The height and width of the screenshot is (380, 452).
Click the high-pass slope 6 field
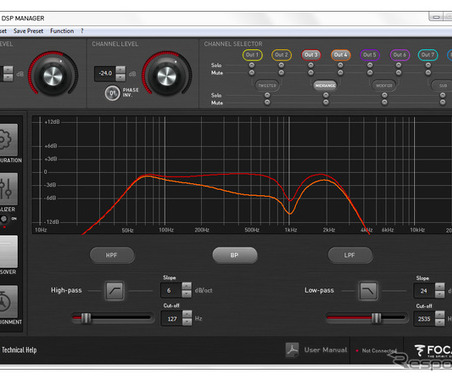pyautogui.click(x=171, y=290)
